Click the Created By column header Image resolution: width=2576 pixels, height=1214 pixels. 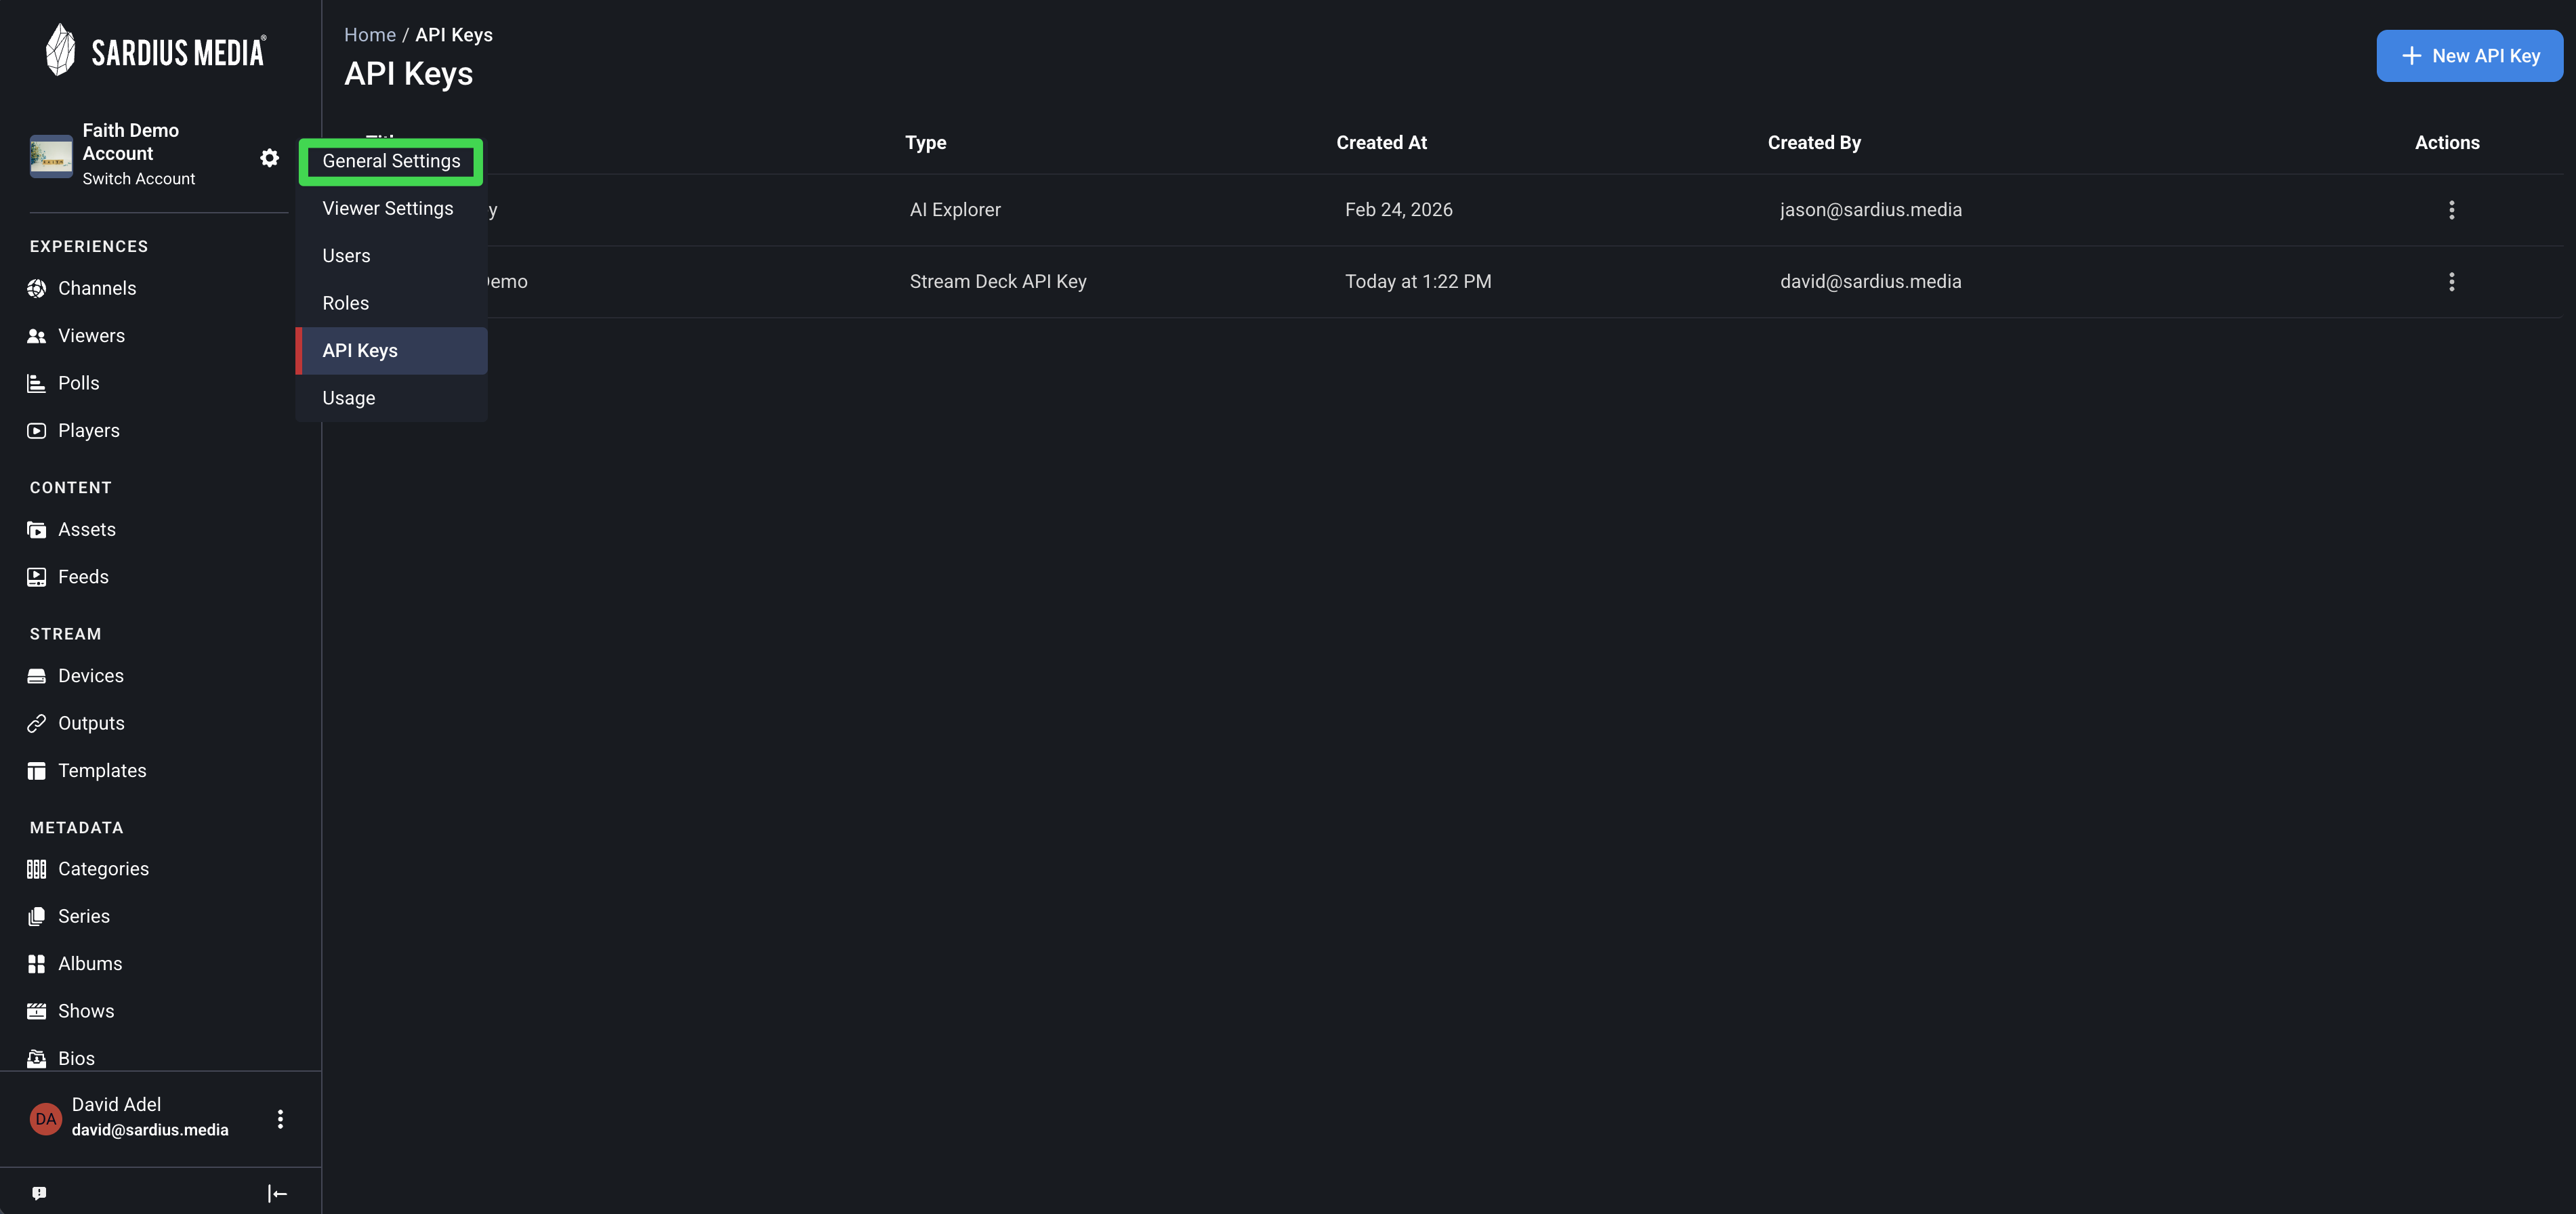[x=1814, y=143]
